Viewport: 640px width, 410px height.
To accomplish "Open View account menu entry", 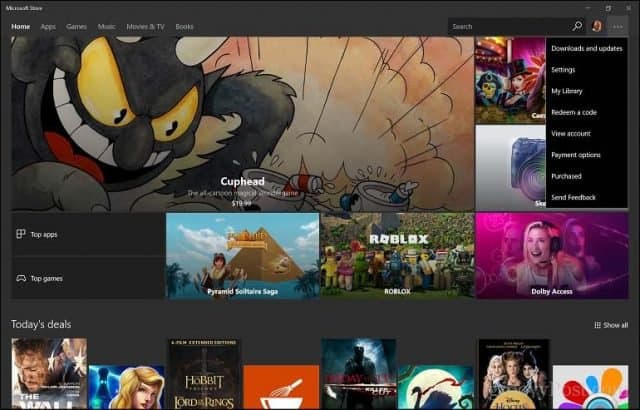I will 587,133.
